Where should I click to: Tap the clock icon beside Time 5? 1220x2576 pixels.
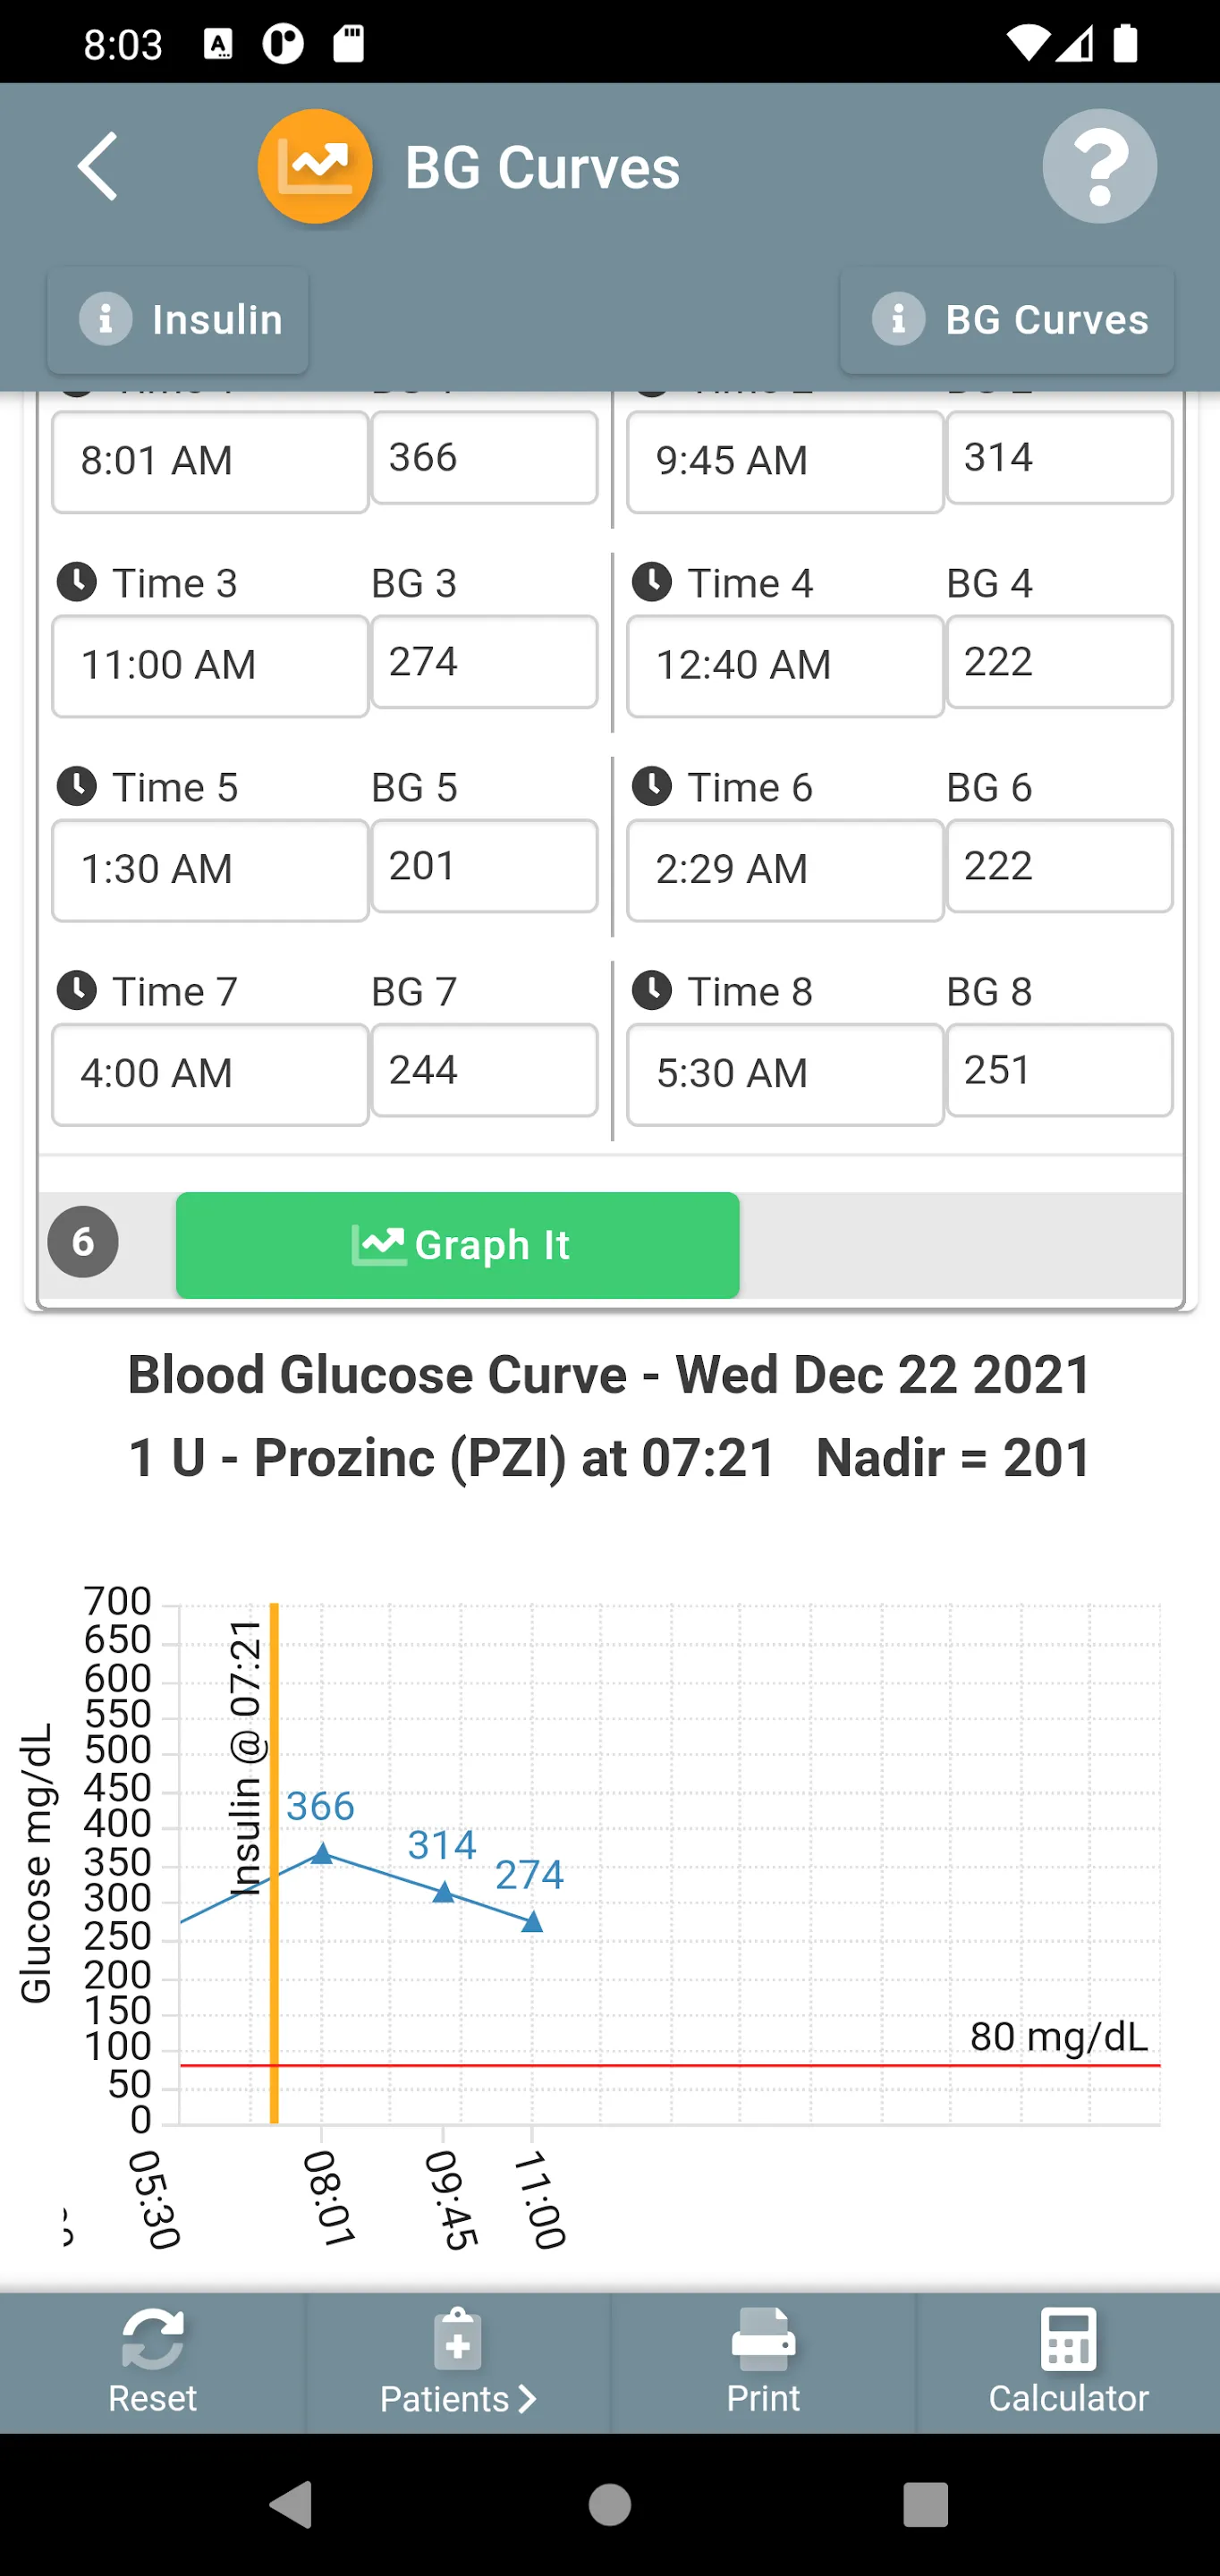(77, 786)
